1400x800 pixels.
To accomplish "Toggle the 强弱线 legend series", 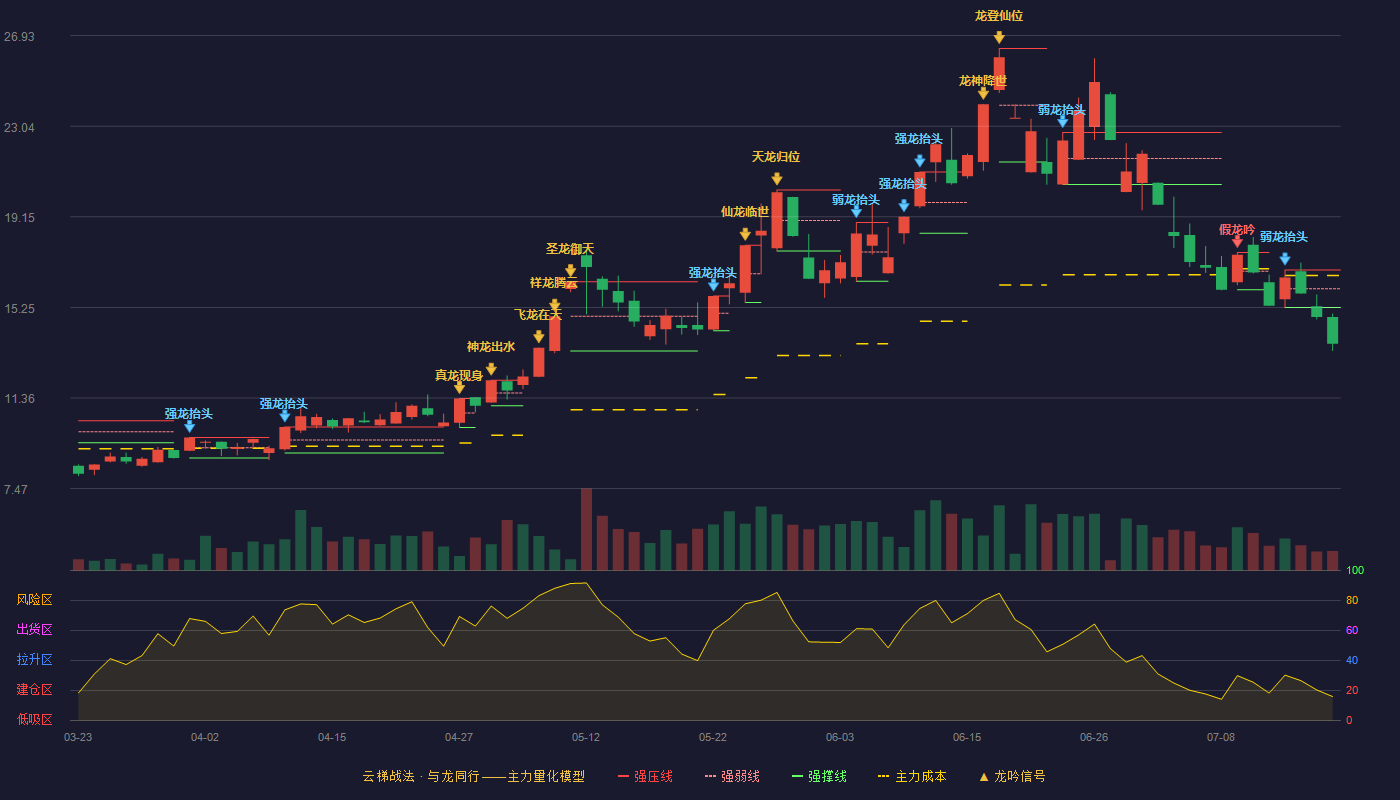I will pyautogui.click(x=732, y=776).
